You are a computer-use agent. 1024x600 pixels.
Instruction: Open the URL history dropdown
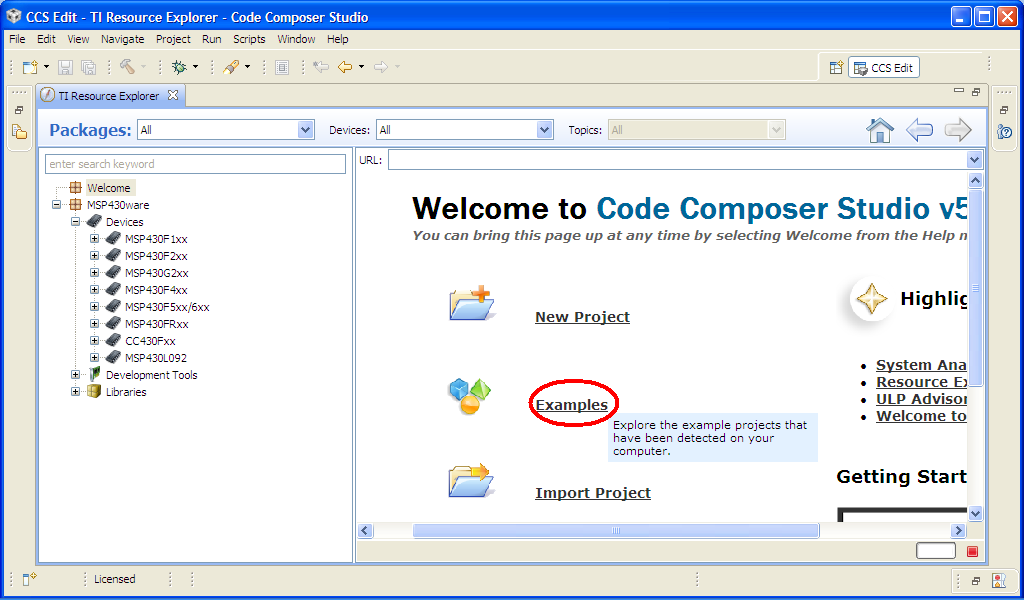pyautogui.click(x=974, y=160)
